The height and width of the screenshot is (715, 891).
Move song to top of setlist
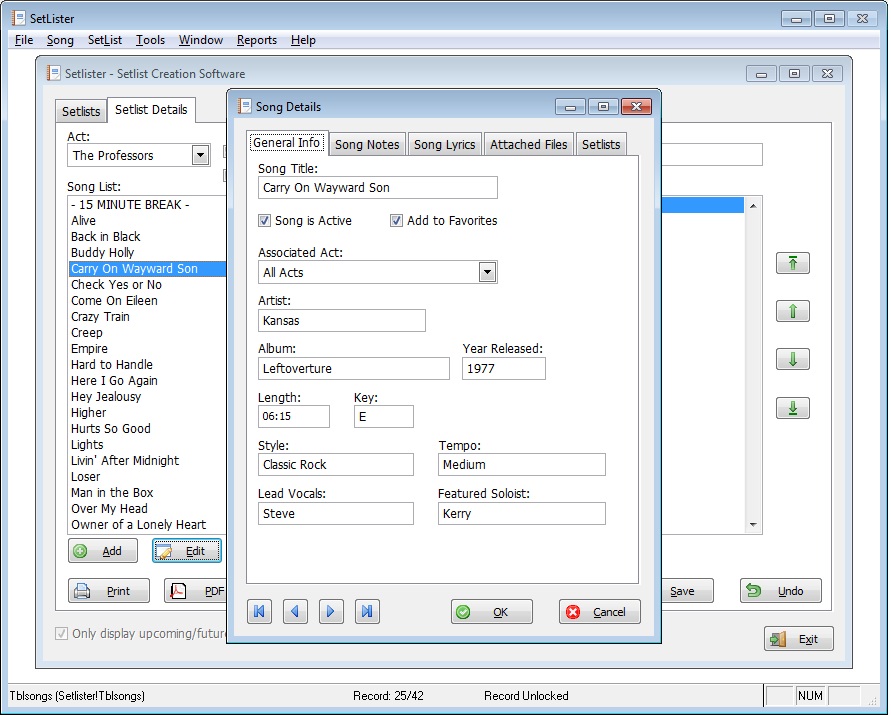click(793, 263)
